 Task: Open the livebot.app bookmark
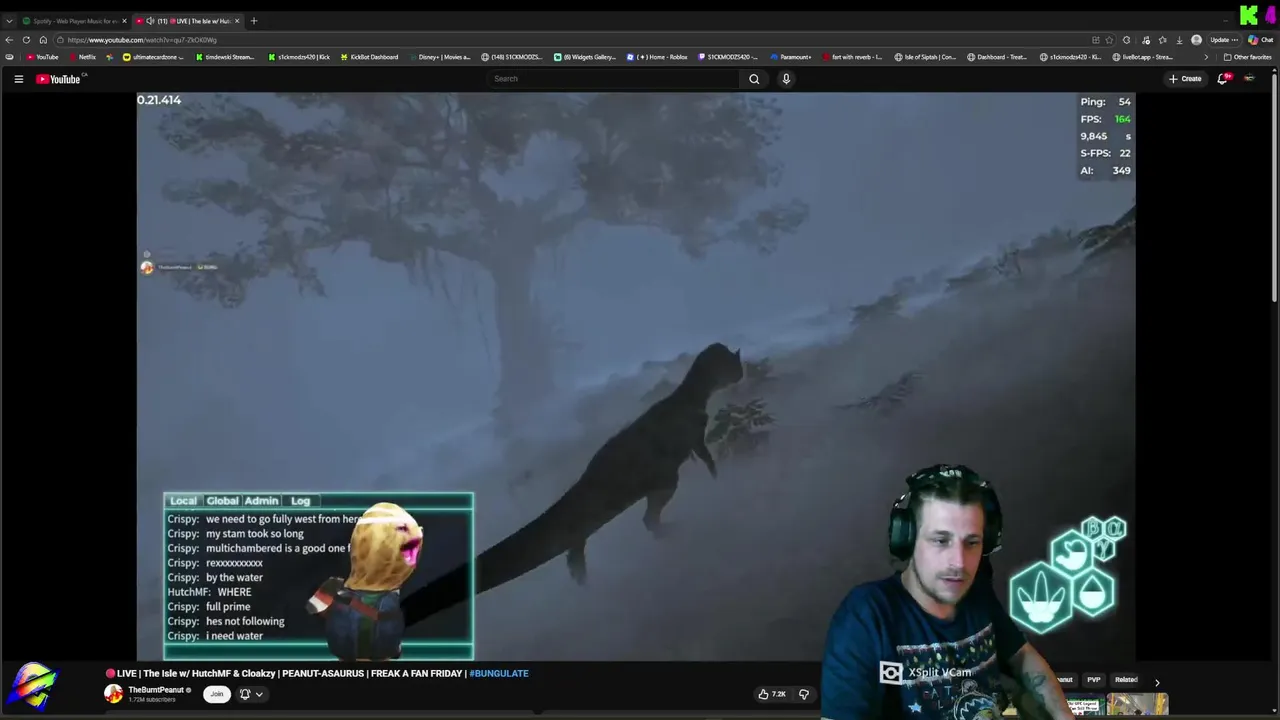point(1143,57)
